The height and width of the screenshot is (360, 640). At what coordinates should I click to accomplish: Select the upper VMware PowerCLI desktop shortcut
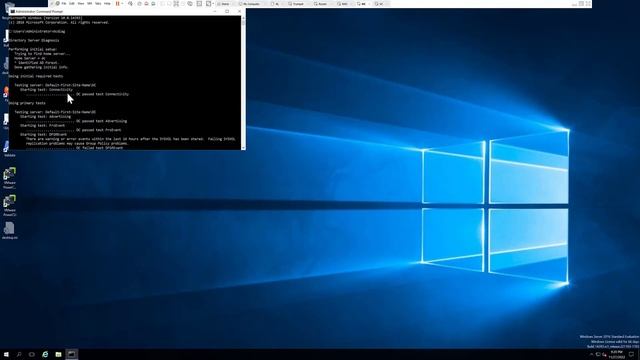(9, 178)
